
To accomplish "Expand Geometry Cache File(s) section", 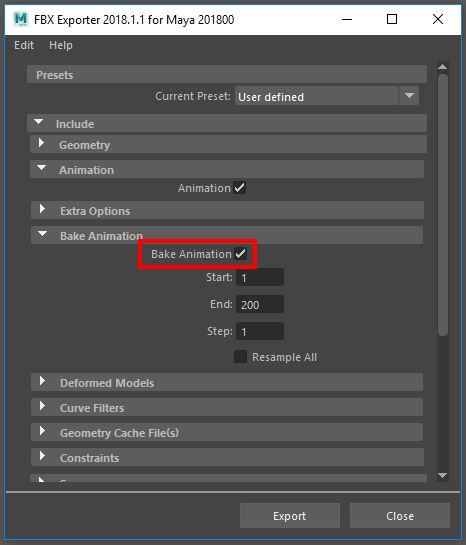I will pos(42,431).
